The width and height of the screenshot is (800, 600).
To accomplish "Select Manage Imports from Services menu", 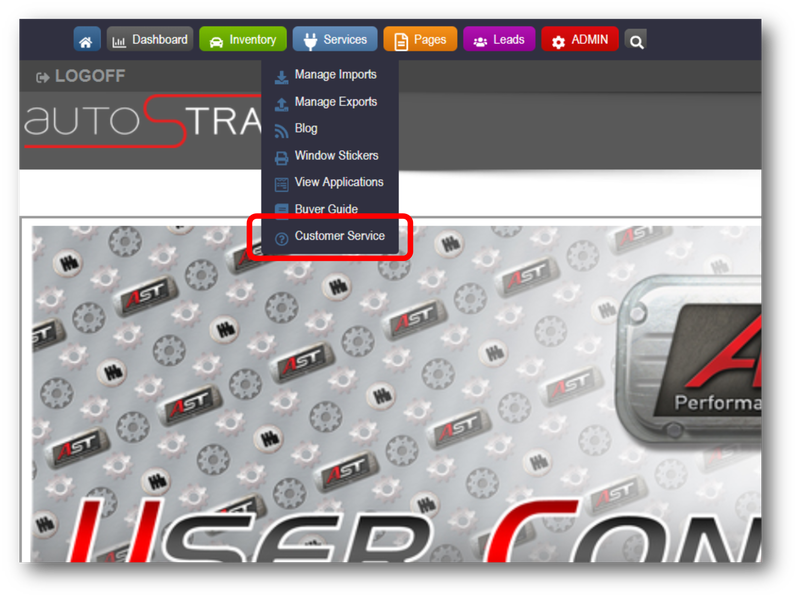I will 330,75.
